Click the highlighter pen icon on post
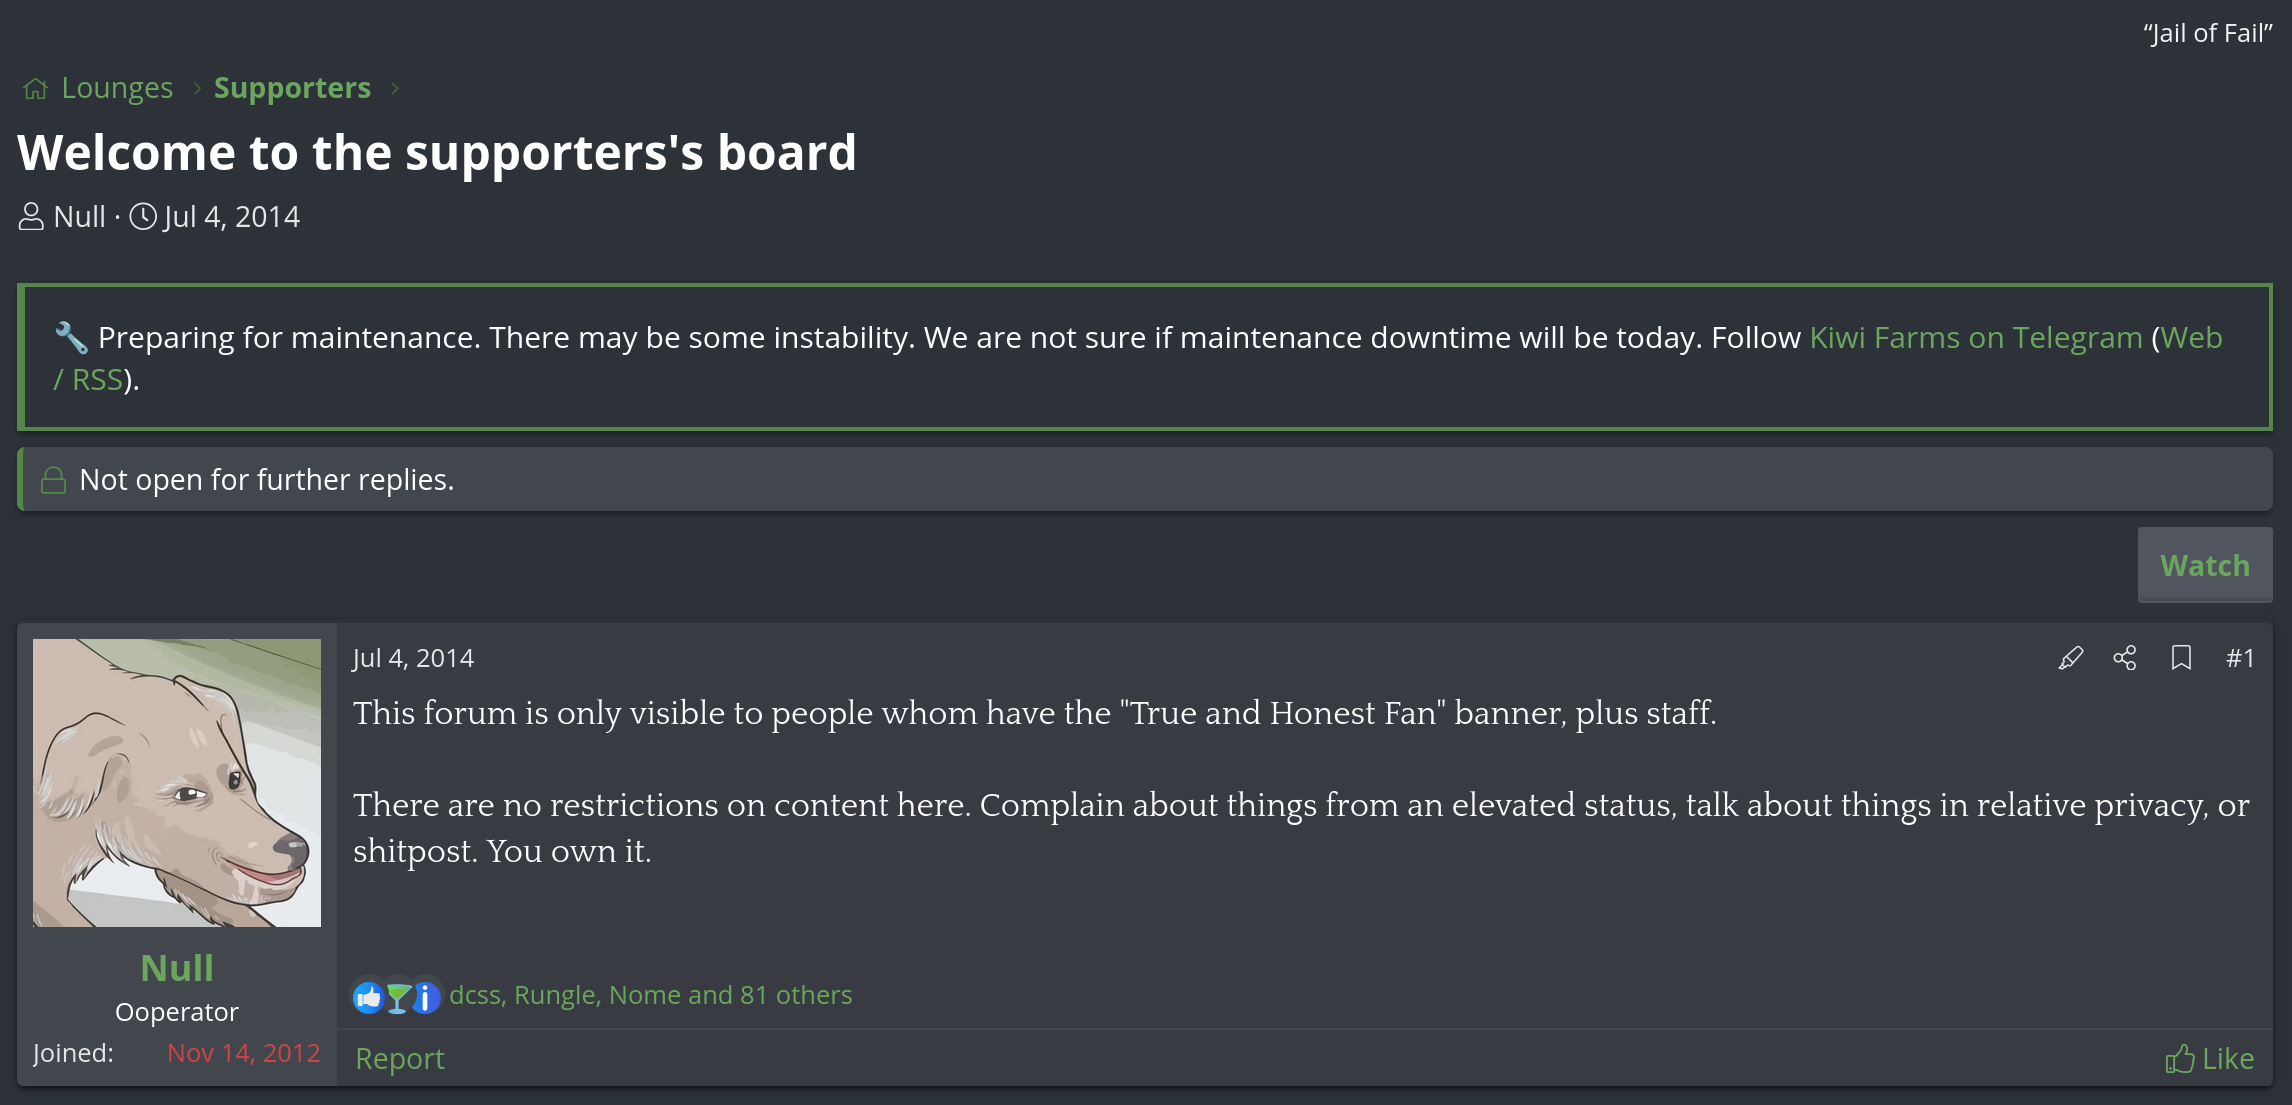The width and height of the screenshot is (2292, 1105). [x=2070, y=658]
